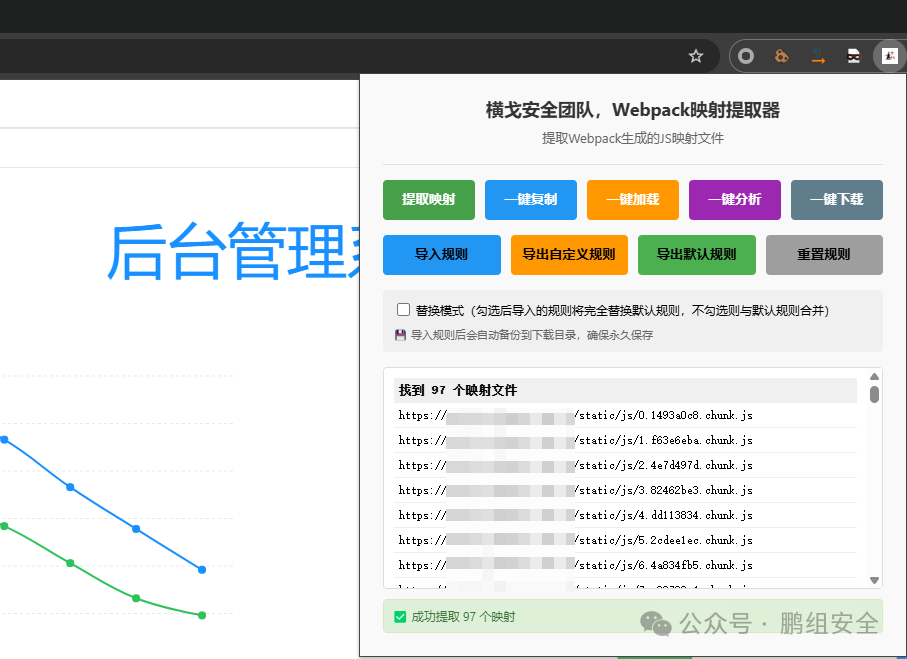
Task: Click the 导入规则后会自动备份 note text
Action: 532,335
